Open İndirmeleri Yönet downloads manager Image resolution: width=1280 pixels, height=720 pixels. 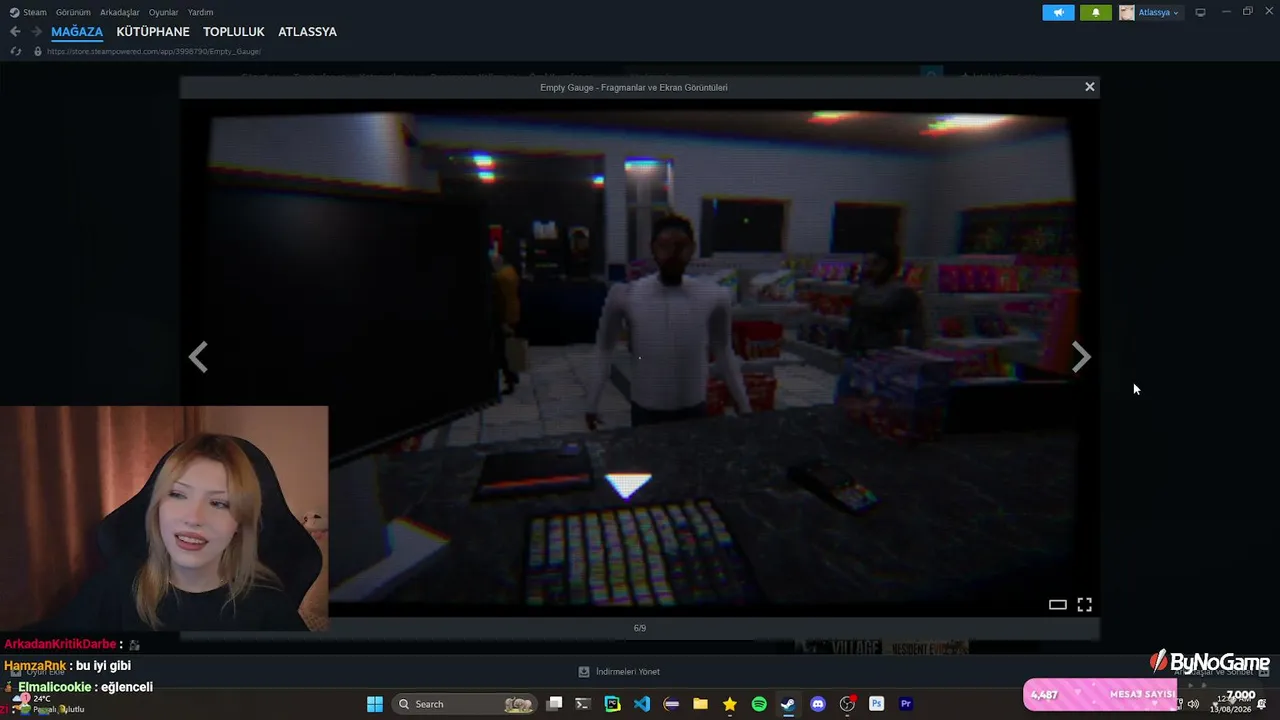pos(619,672)
